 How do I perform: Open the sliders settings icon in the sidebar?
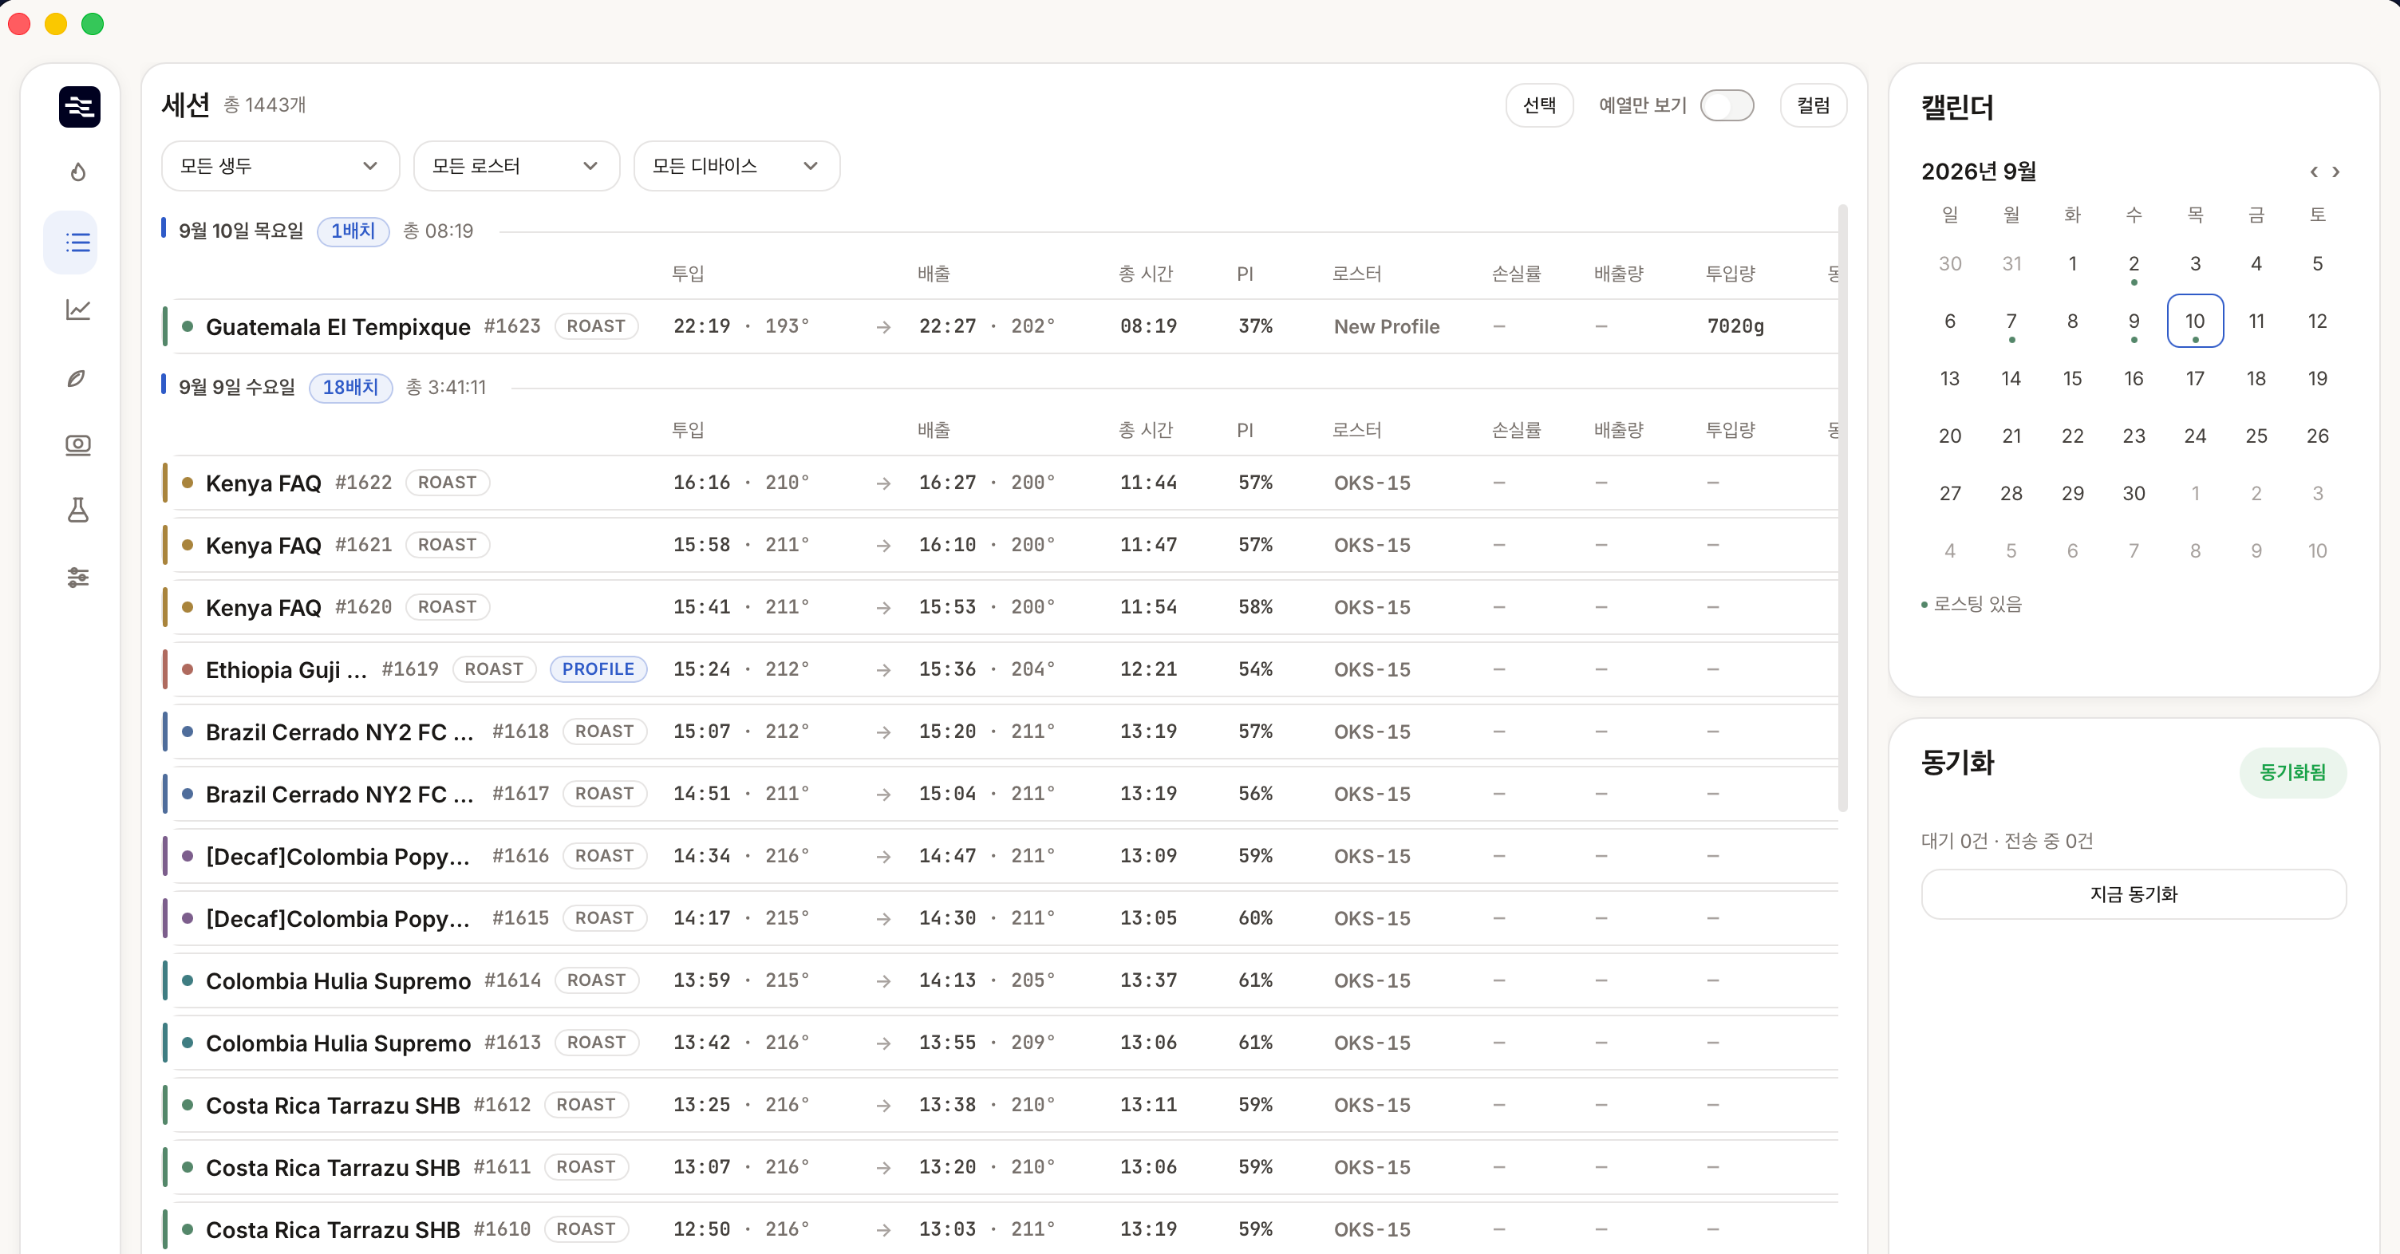click(x=78, y=577)
